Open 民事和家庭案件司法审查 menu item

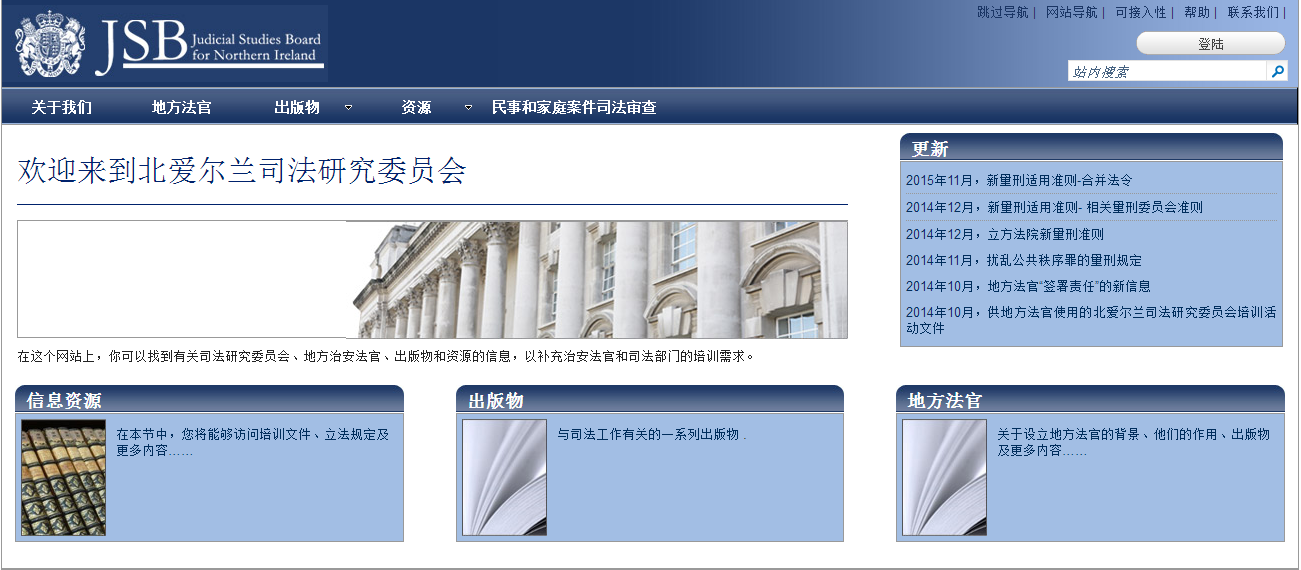point(574,107)
